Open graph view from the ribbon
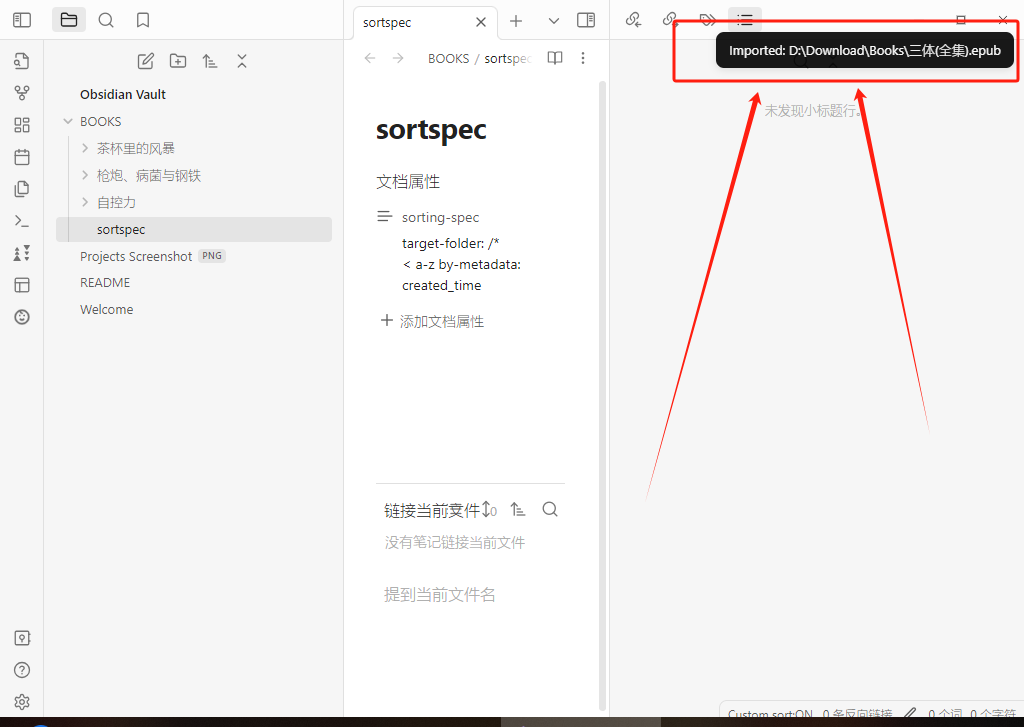1024x727 pixels. 22,93
